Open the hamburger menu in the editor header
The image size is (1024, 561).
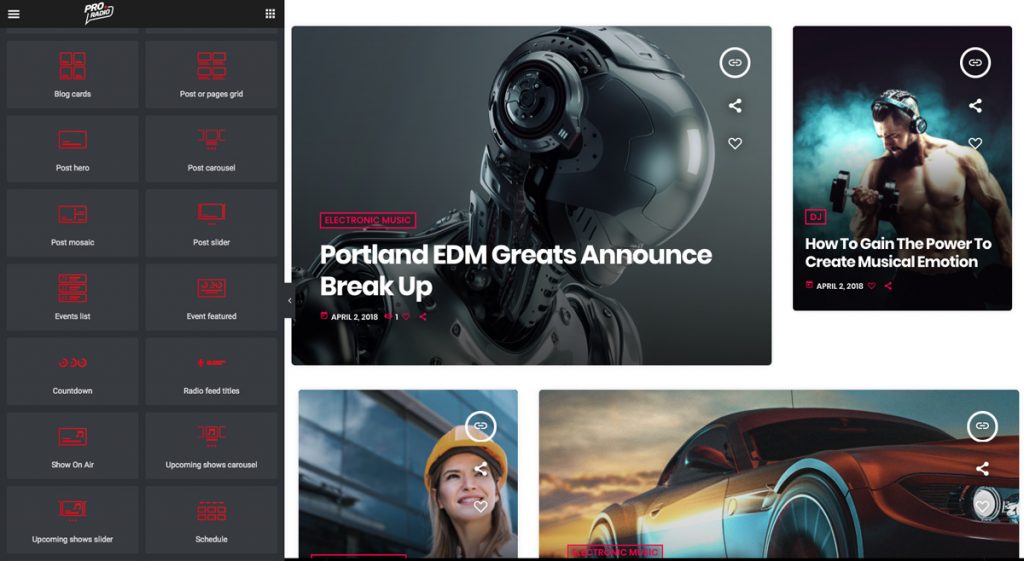pos(14,14)
